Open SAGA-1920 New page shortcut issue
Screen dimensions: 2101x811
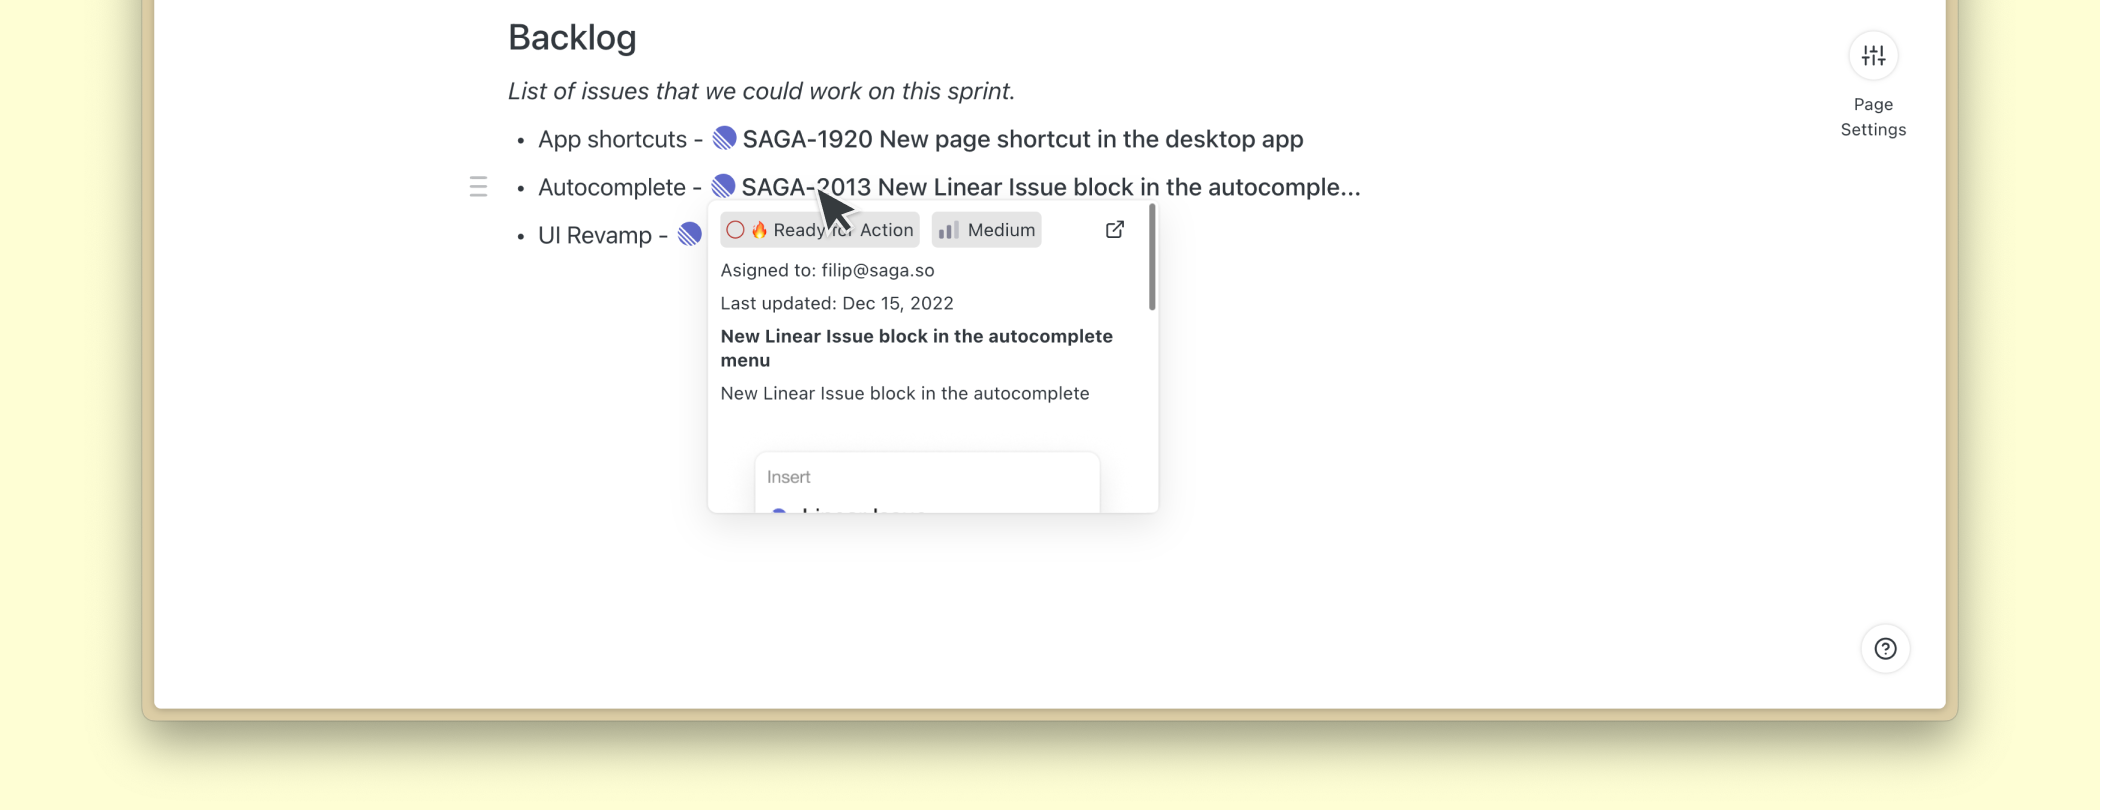point(1022,139)
